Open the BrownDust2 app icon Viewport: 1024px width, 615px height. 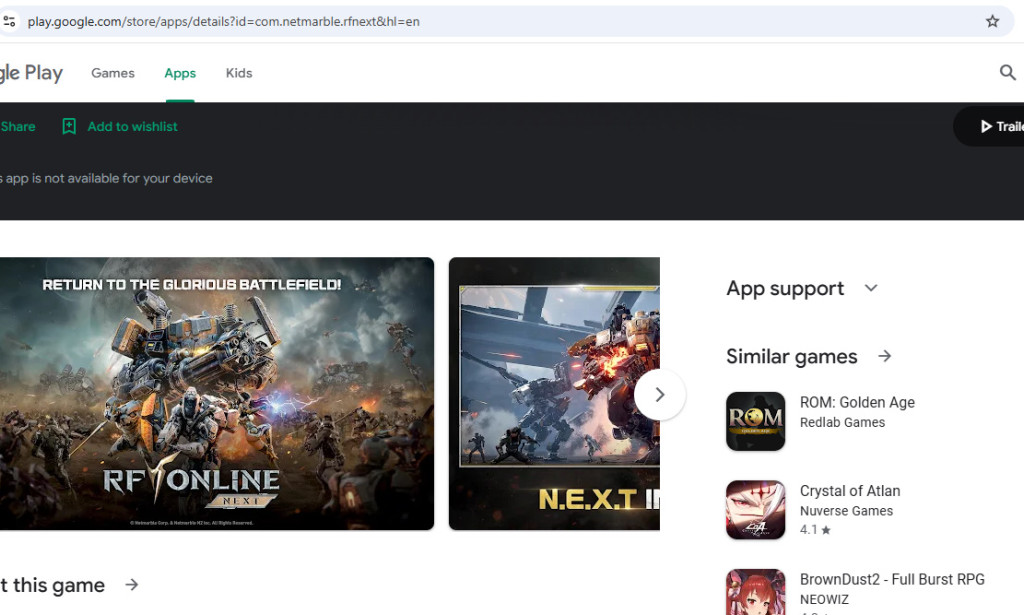pyautogui.click(x=755, y=593)
